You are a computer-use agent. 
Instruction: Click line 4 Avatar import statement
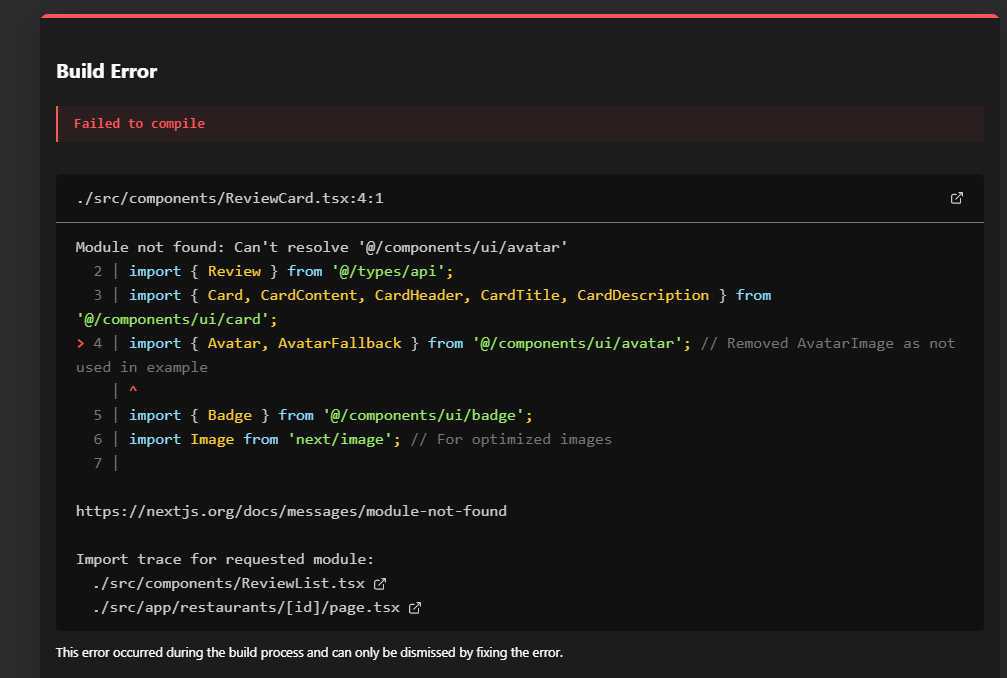(x=410, y=343)
